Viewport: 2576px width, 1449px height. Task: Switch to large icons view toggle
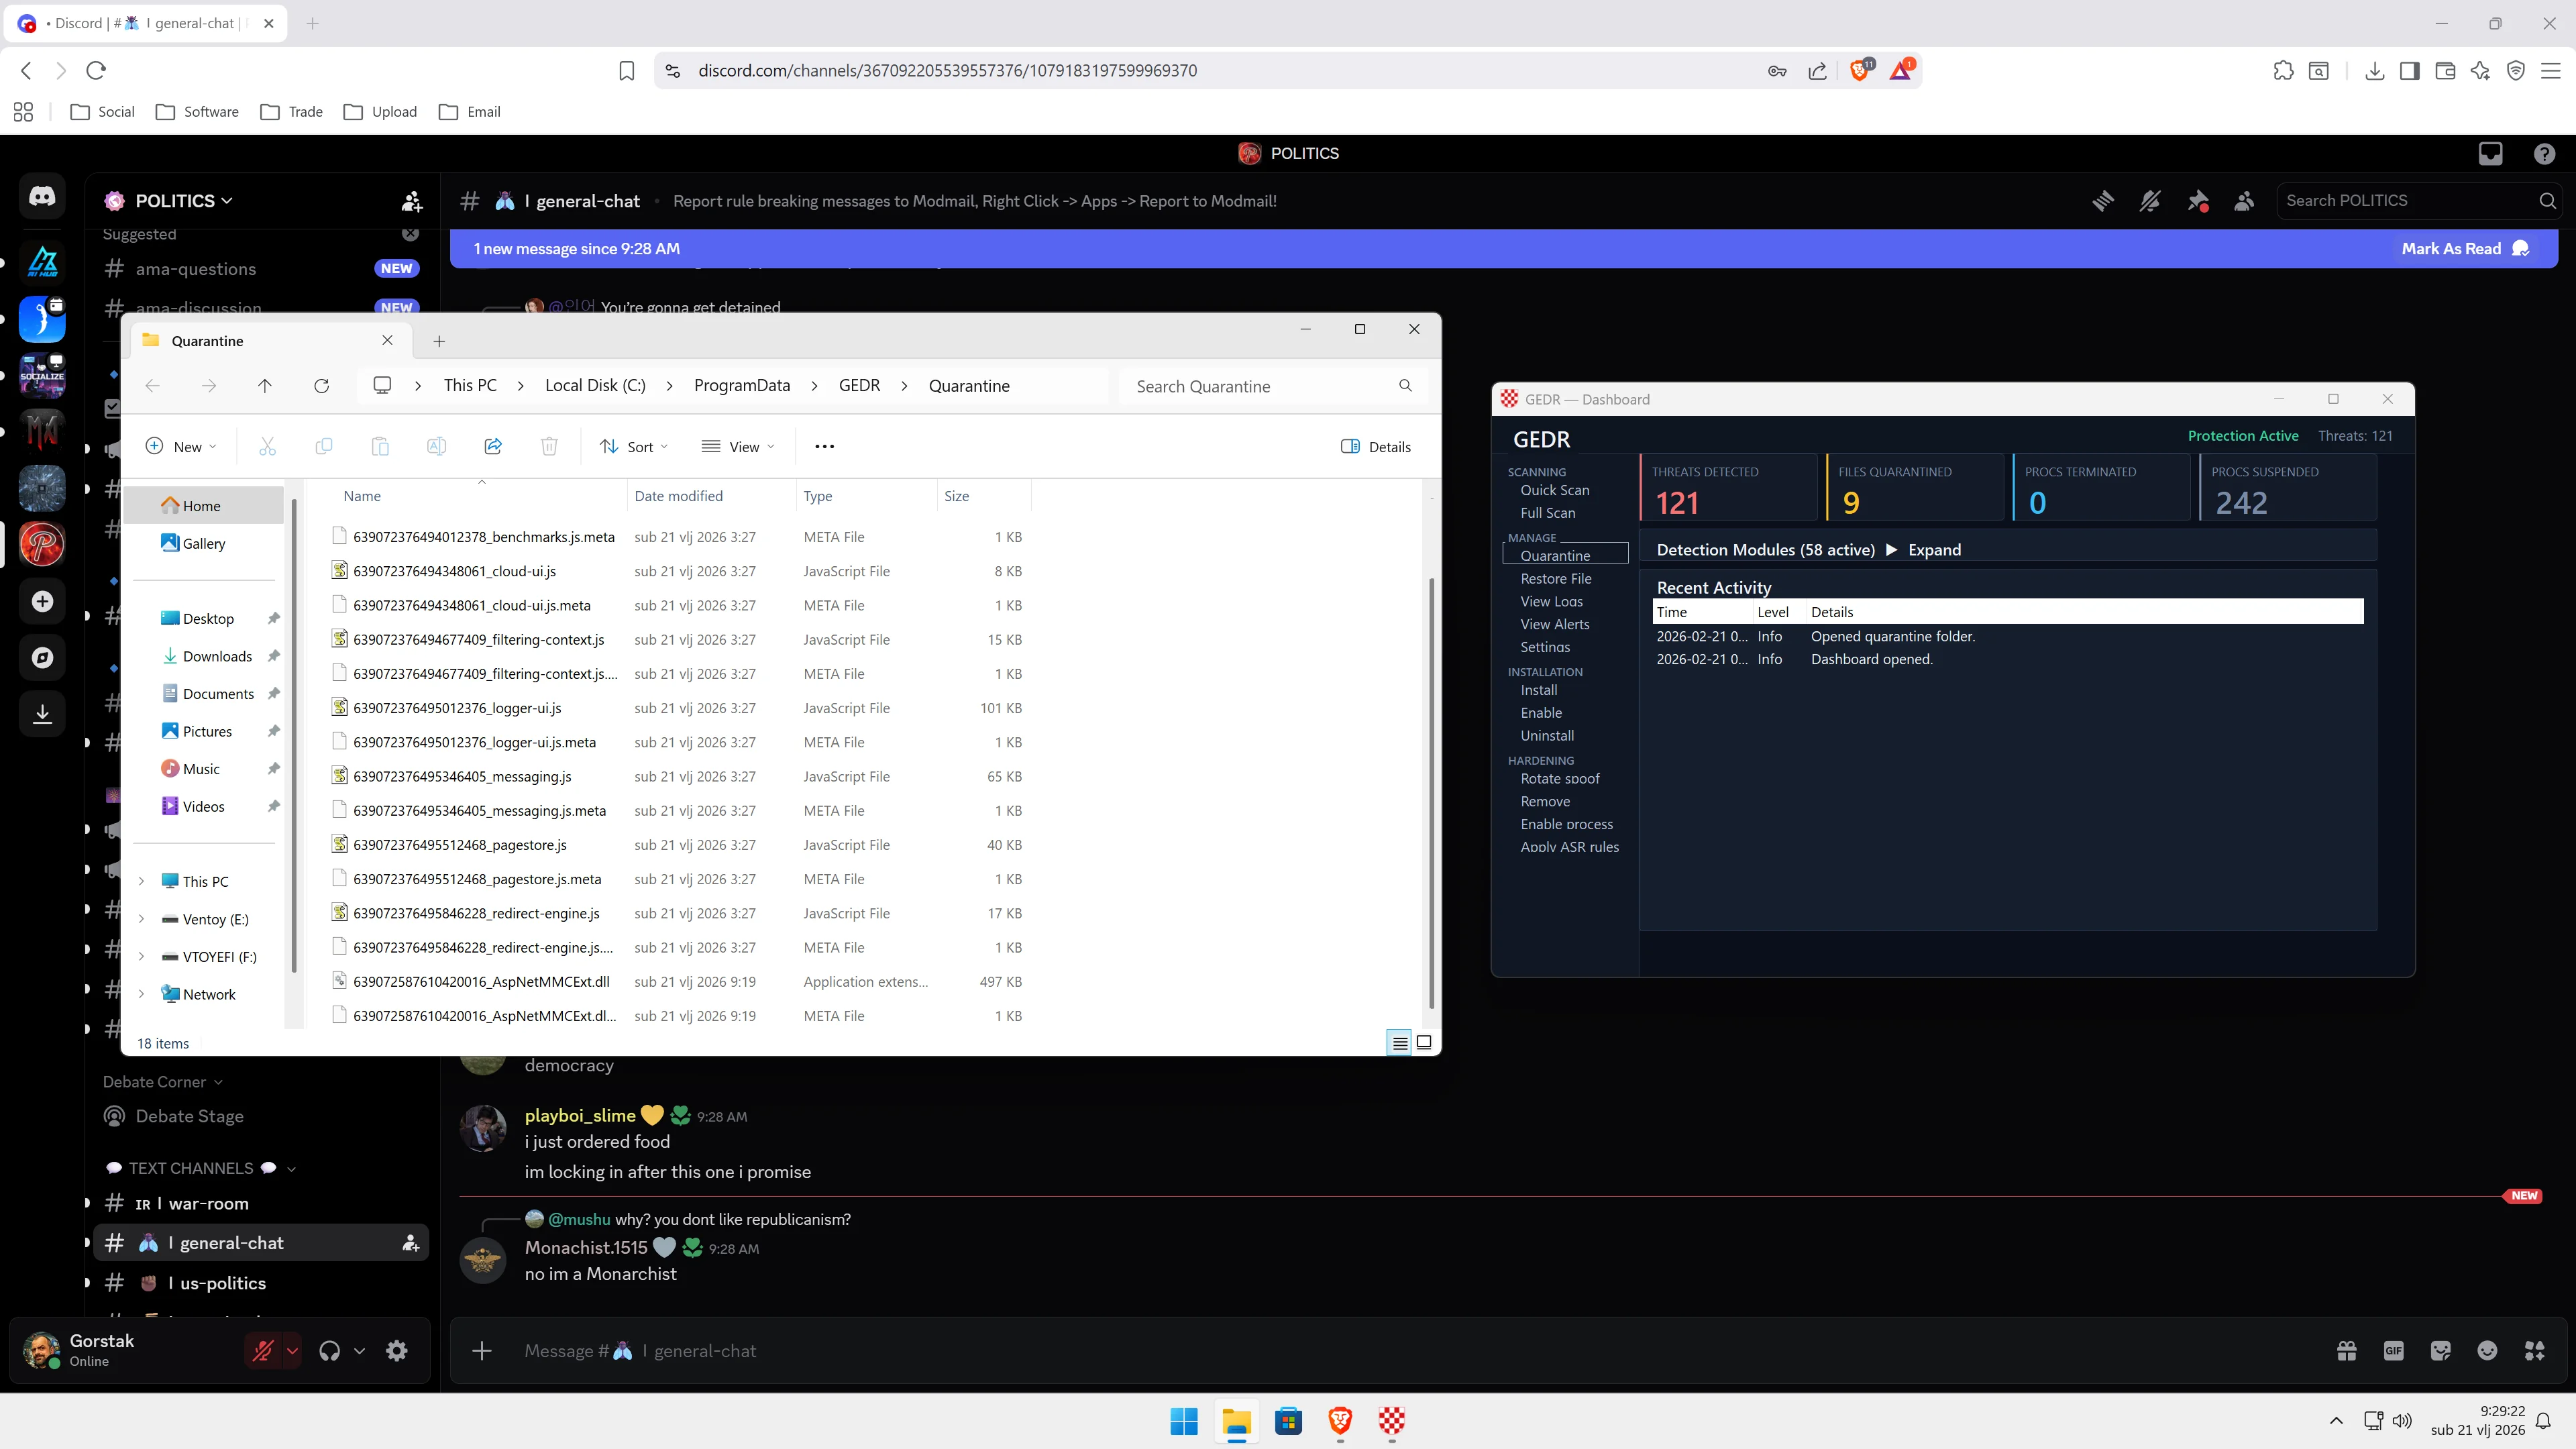coord(1424,1042)
